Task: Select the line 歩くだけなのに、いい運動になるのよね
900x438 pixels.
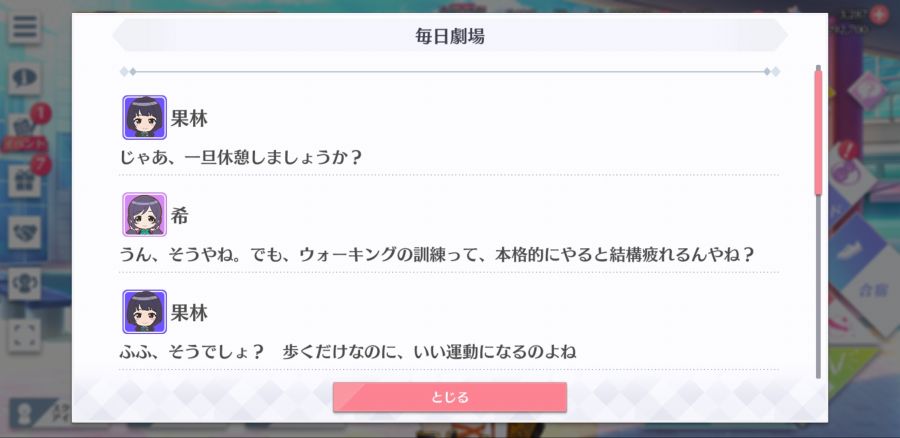Action: pyautogui.click(x=429, y=351)
